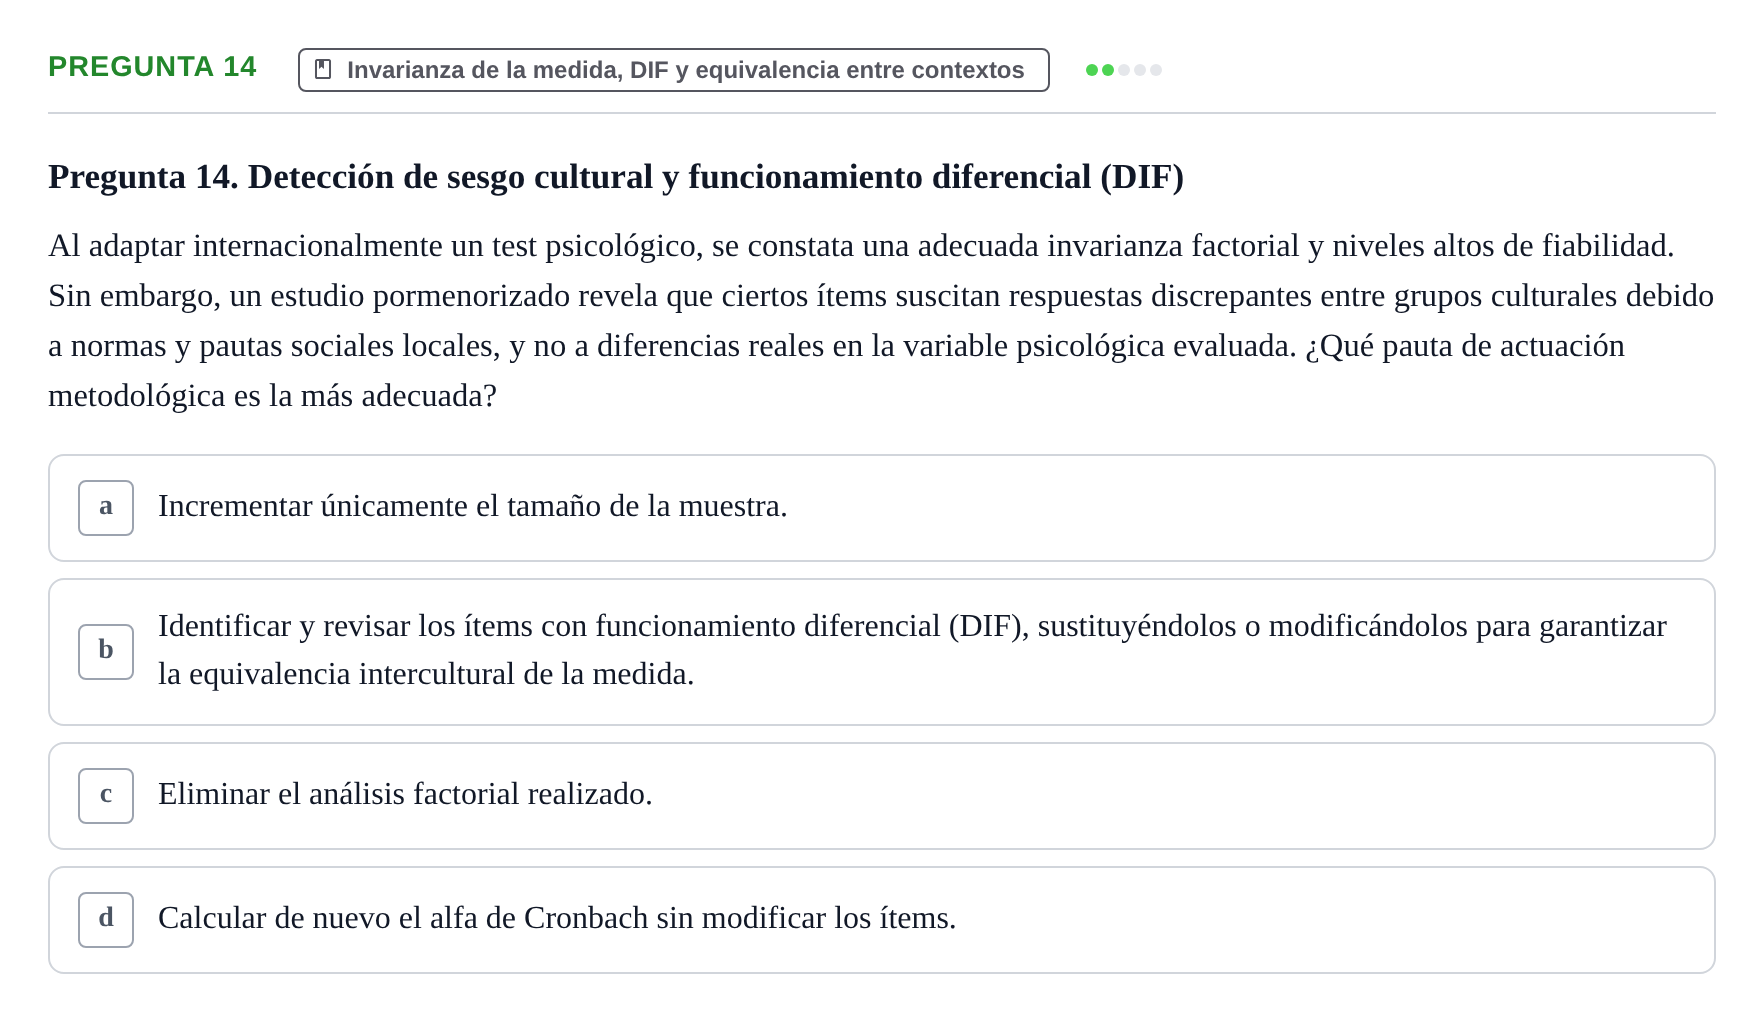Click the question title 'Detección de sesgo cultural'

616,177
